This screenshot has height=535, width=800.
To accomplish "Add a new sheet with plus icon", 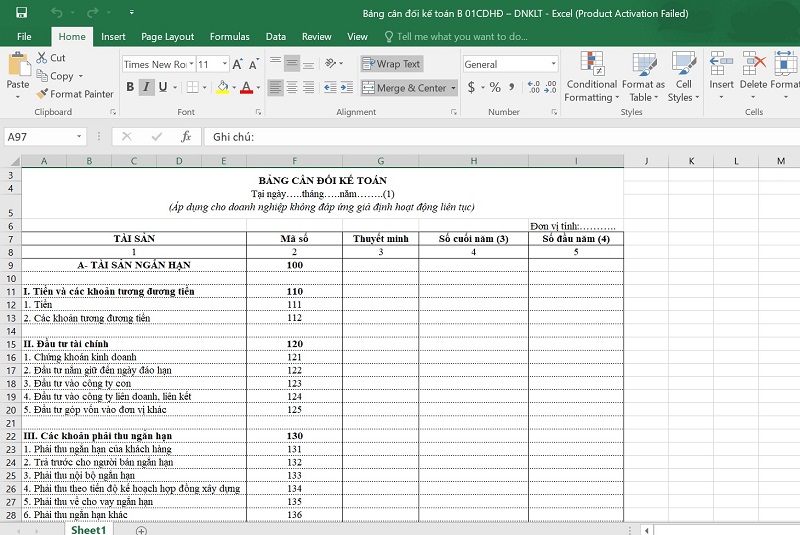I will coord(141,529).
